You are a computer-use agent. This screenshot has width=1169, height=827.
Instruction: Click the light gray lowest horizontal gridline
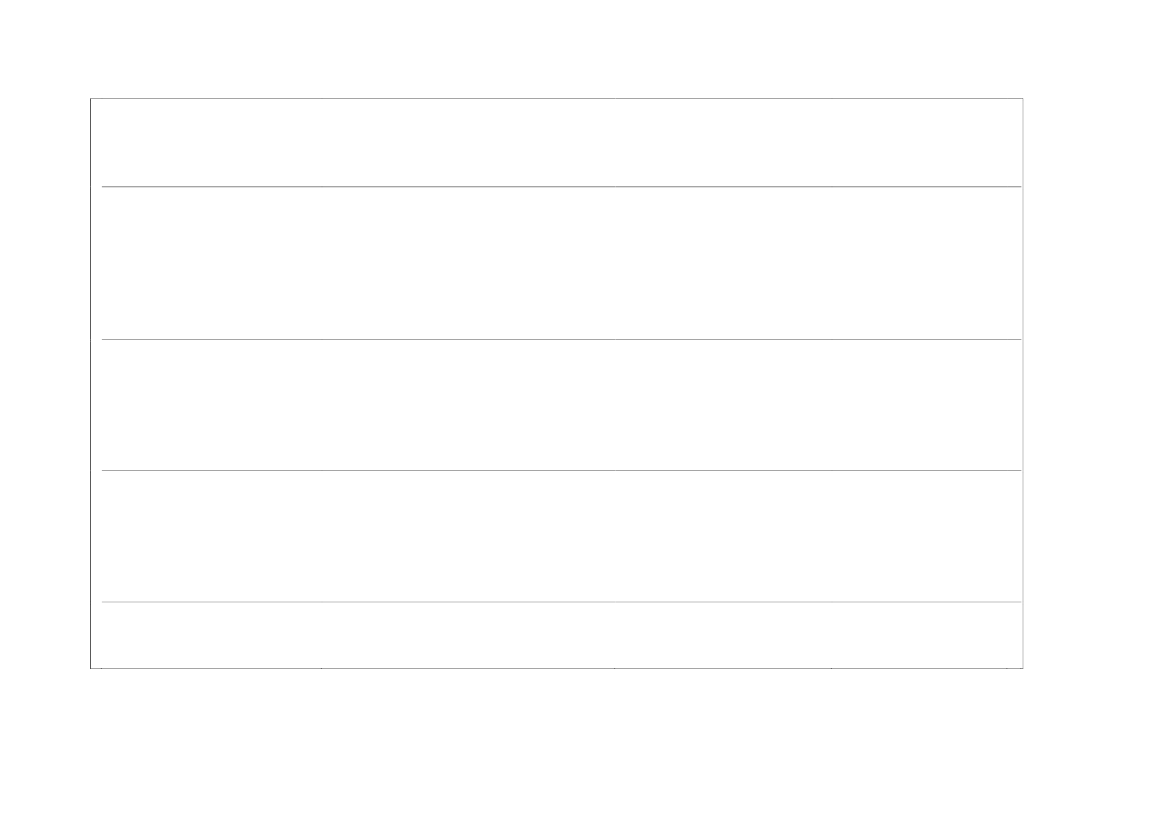pos(561,602)
